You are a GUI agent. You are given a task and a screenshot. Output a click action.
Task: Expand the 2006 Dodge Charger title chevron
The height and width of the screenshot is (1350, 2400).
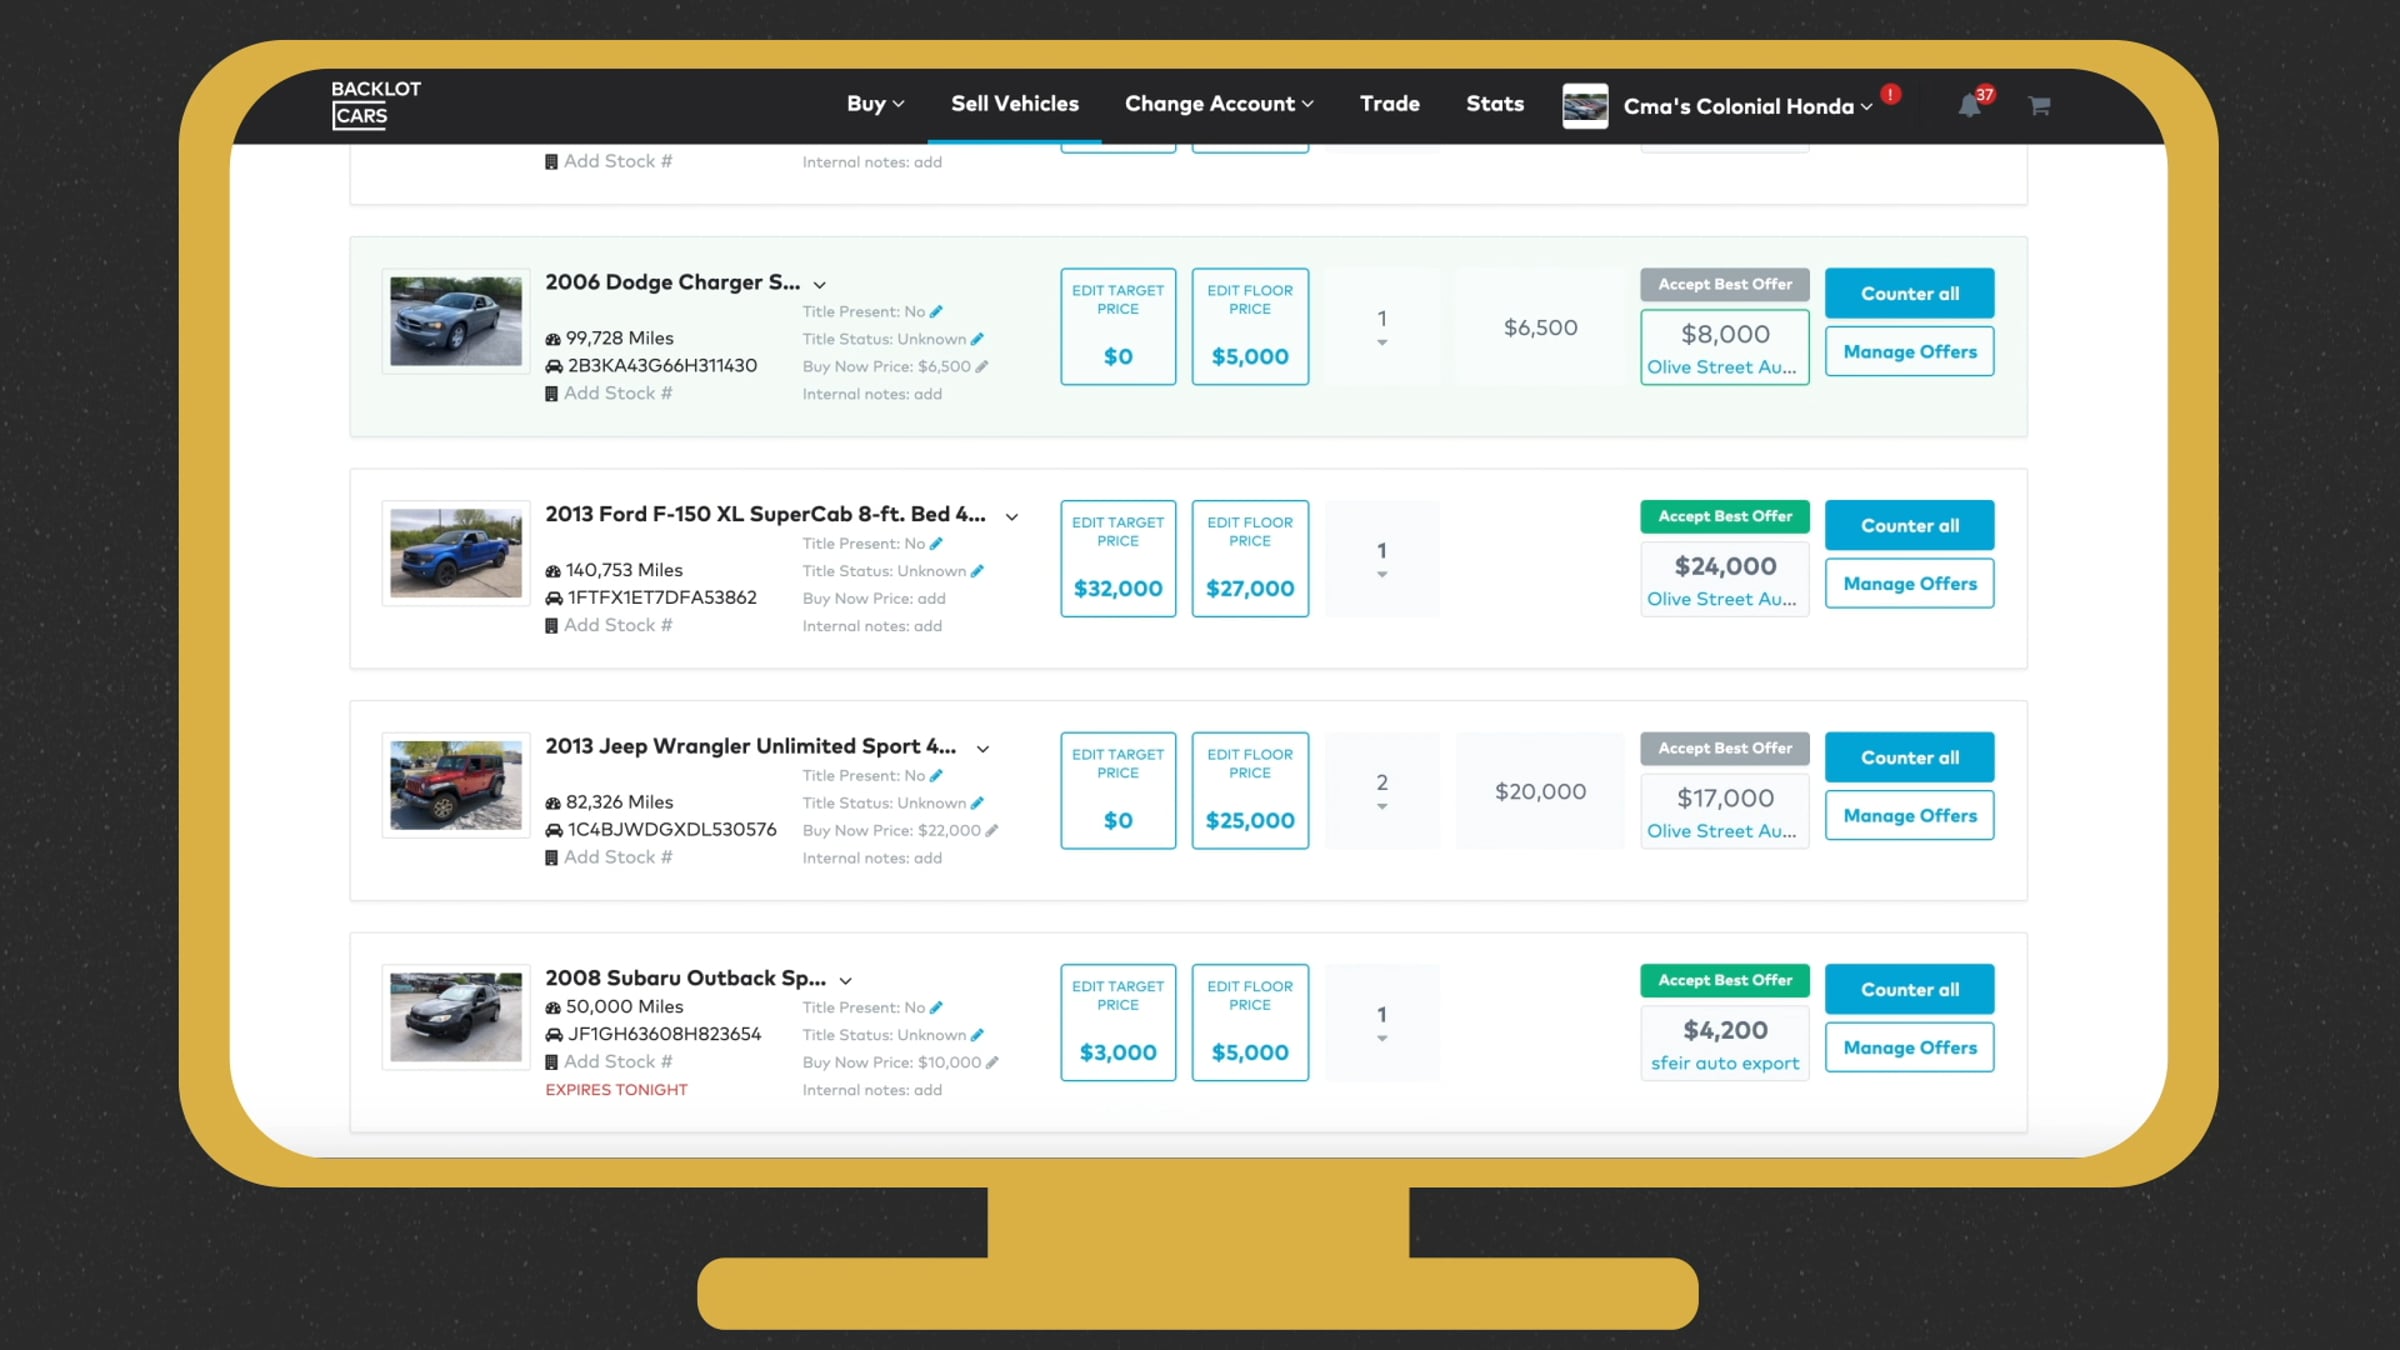pos(820,285)
